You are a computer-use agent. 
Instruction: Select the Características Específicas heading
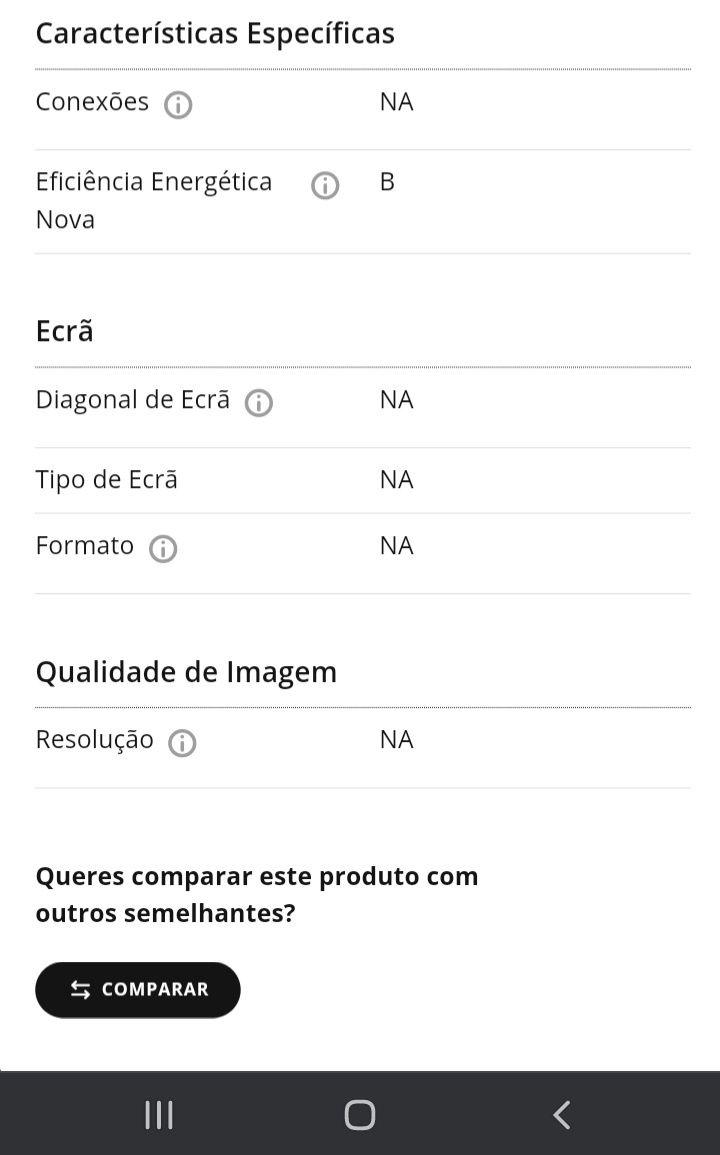coord(215,34)
